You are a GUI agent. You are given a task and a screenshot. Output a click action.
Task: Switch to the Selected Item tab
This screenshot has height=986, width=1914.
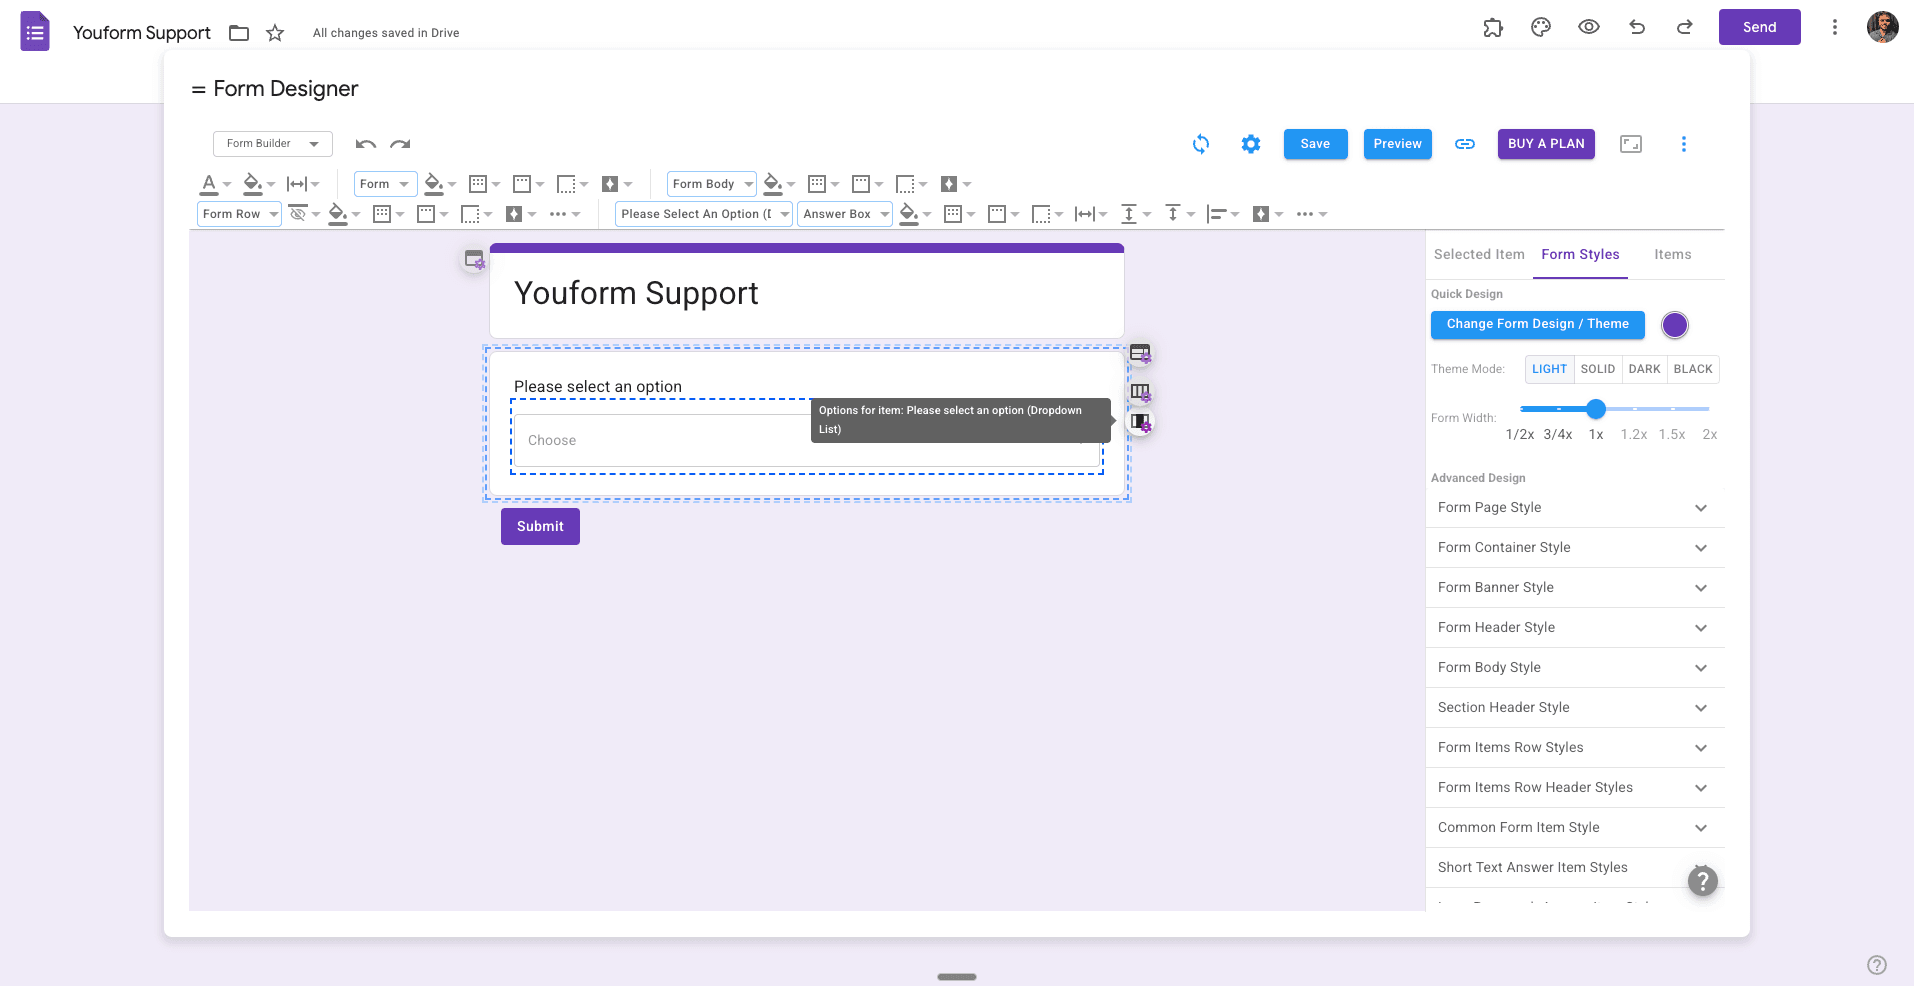[x=1478, y=255]
